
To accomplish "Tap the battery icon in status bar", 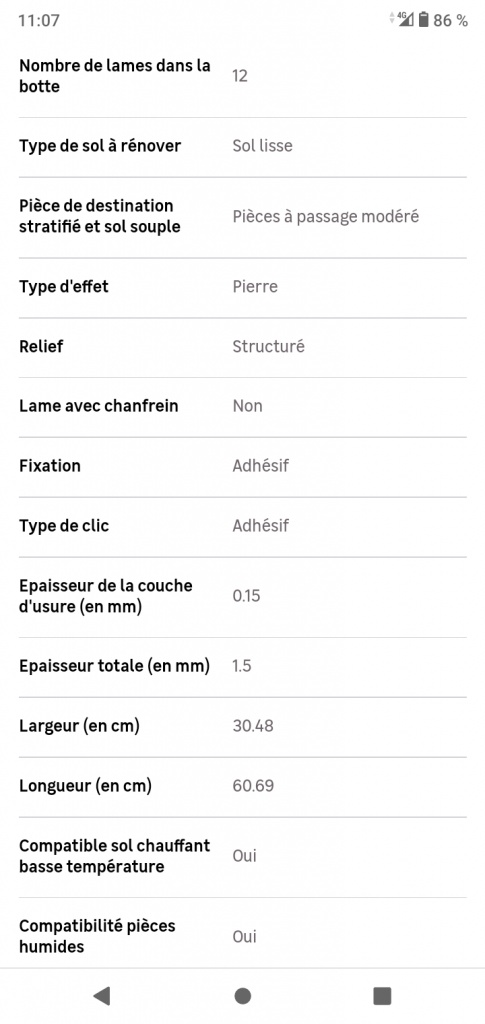I will 424,20.
